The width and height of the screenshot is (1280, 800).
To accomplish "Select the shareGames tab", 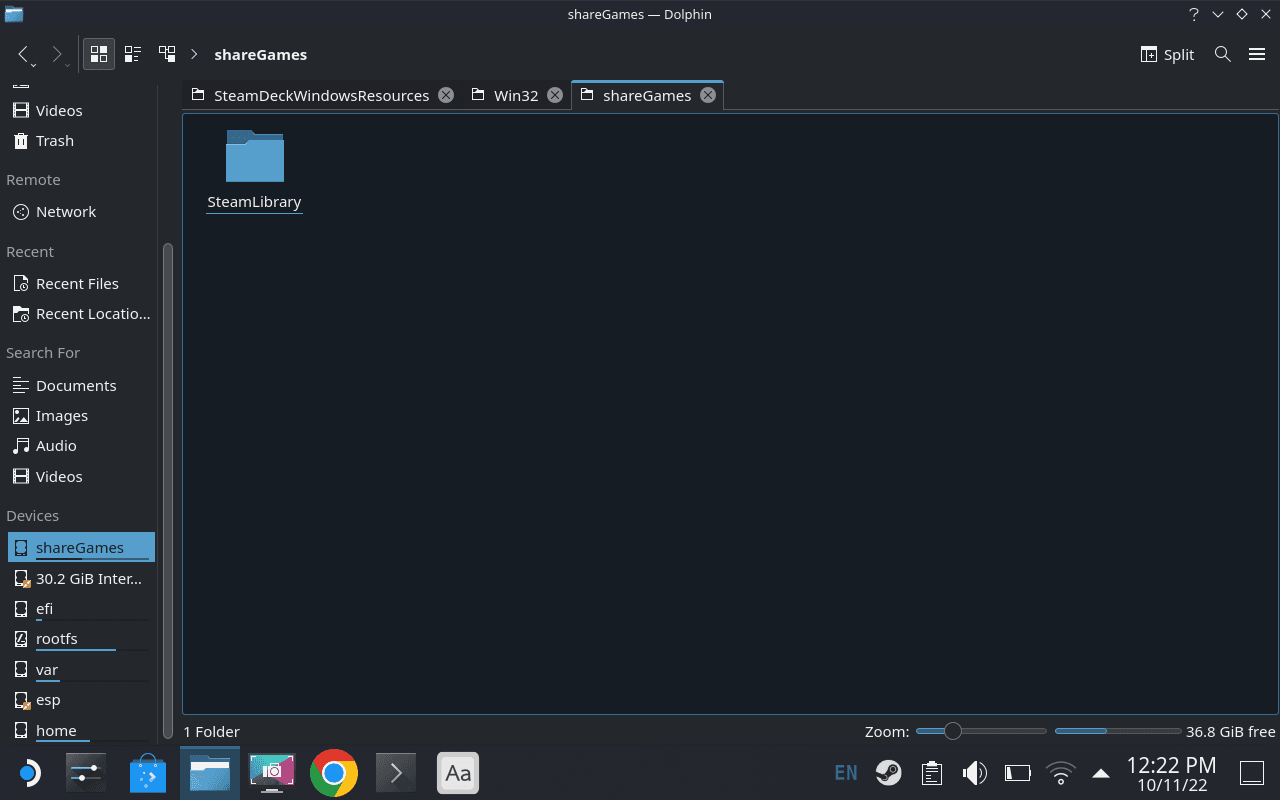I will coord(647,96).
